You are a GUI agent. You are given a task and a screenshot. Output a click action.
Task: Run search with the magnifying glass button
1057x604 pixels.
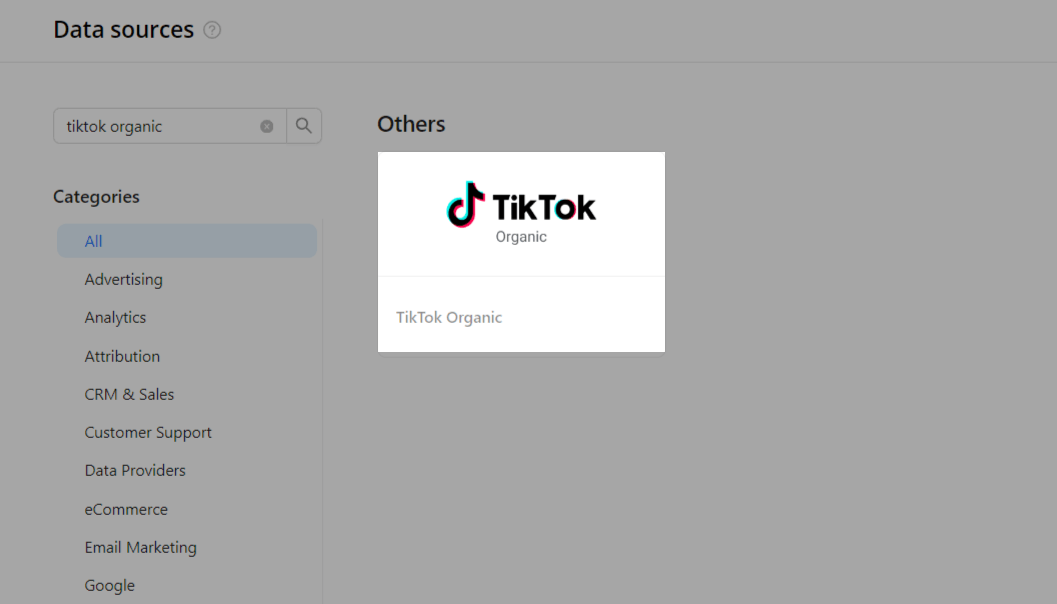point(304,126)
